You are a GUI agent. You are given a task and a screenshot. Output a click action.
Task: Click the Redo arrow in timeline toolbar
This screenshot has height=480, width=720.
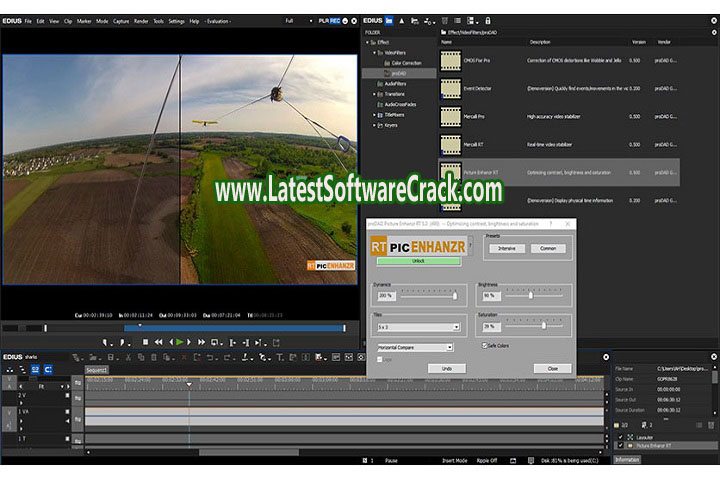227,357
